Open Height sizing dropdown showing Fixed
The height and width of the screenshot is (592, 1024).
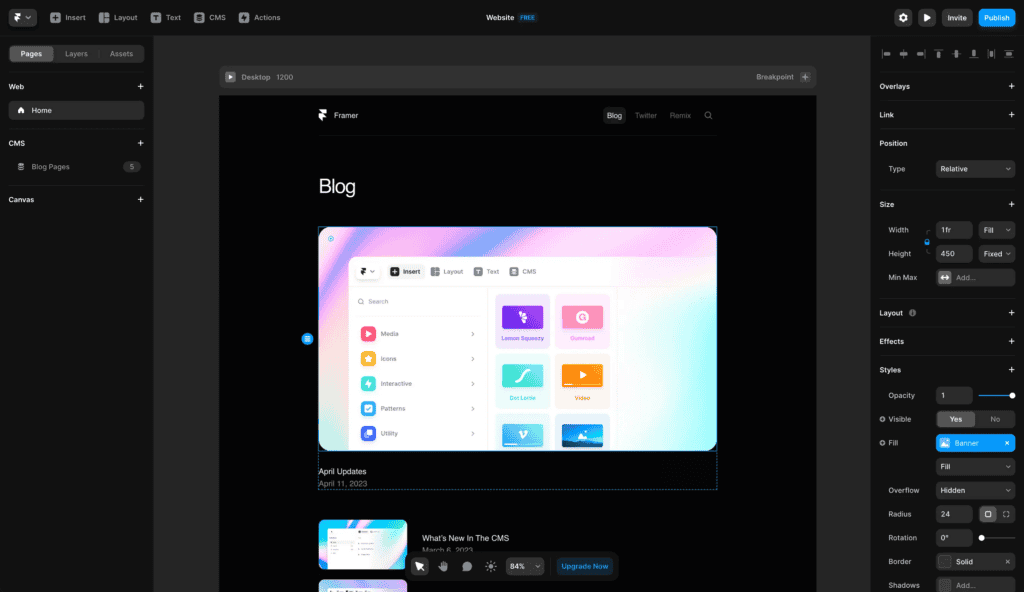coord(997,254)
